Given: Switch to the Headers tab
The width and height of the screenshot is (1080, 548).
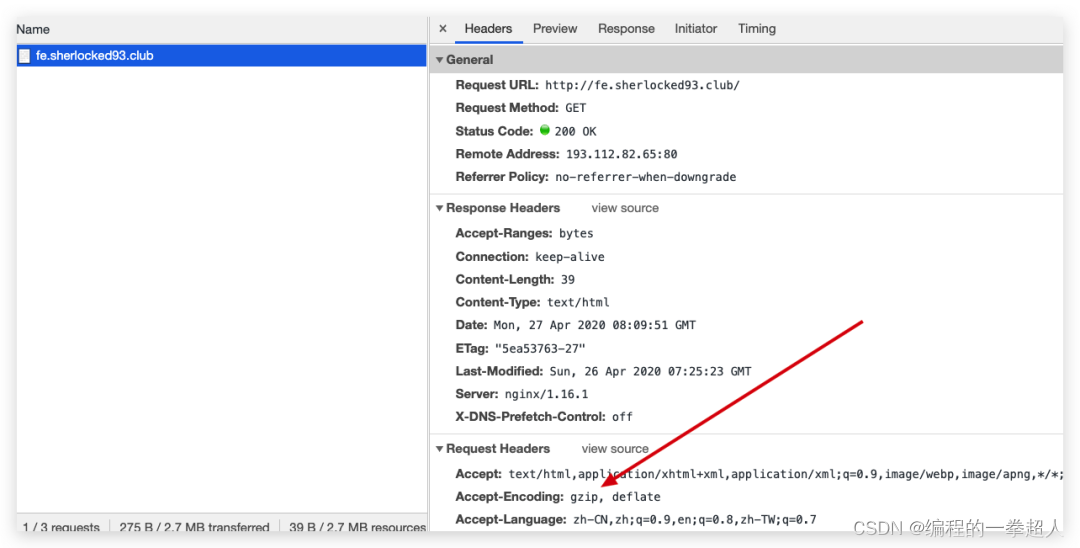Looking at the screenshot, I should coord(488,29).
